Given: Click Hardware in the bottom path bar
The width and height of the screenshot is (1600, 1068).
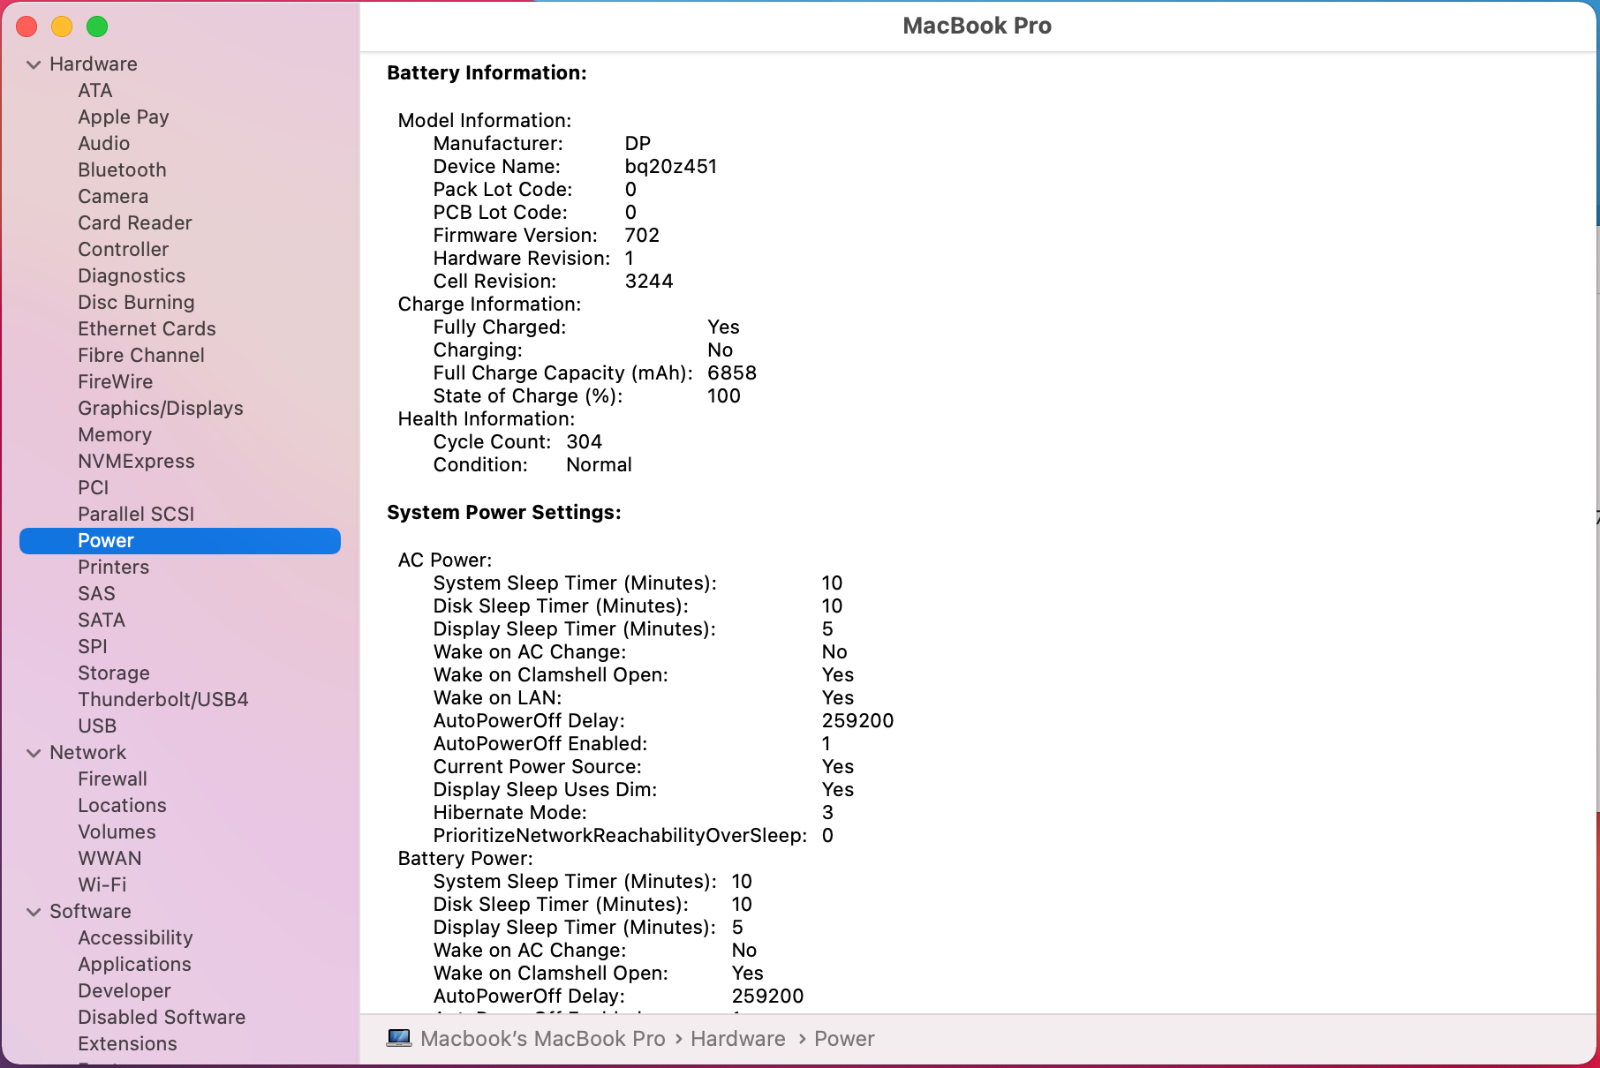Looking at the screenshot, I should point(737,1039).
